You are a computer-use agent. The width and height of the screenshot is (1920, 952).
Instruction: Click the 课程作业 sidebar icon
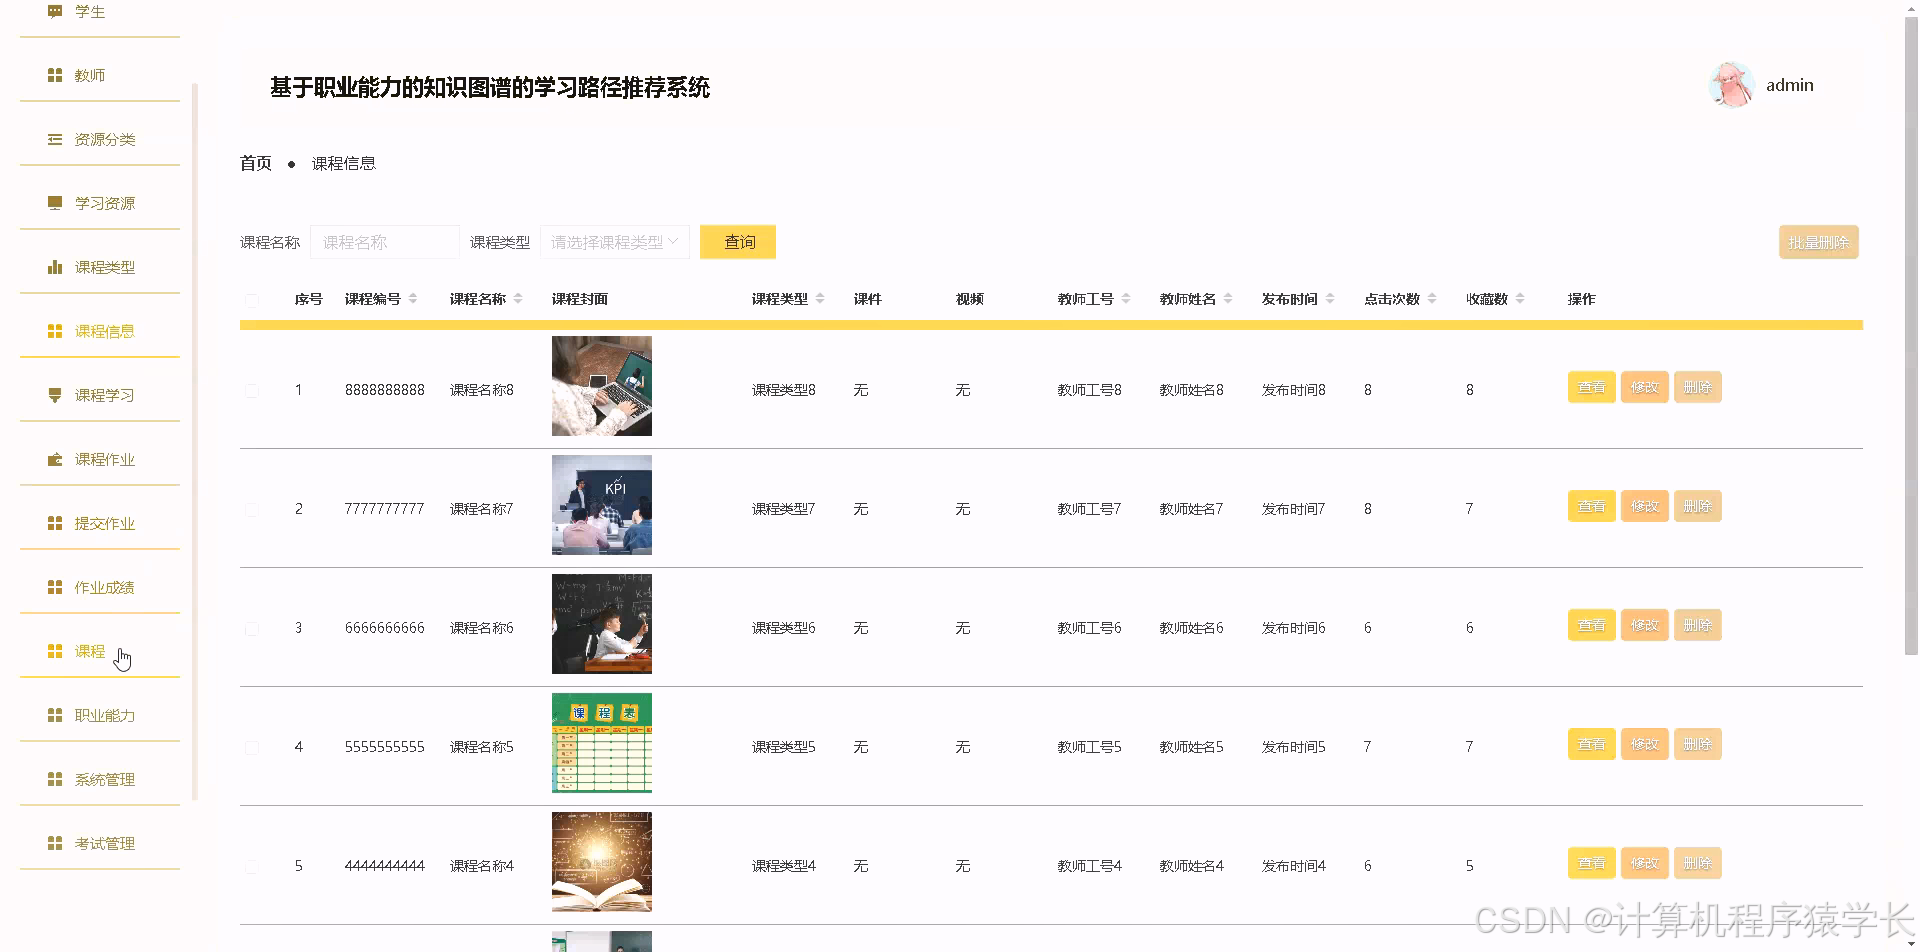coord(55,458)
